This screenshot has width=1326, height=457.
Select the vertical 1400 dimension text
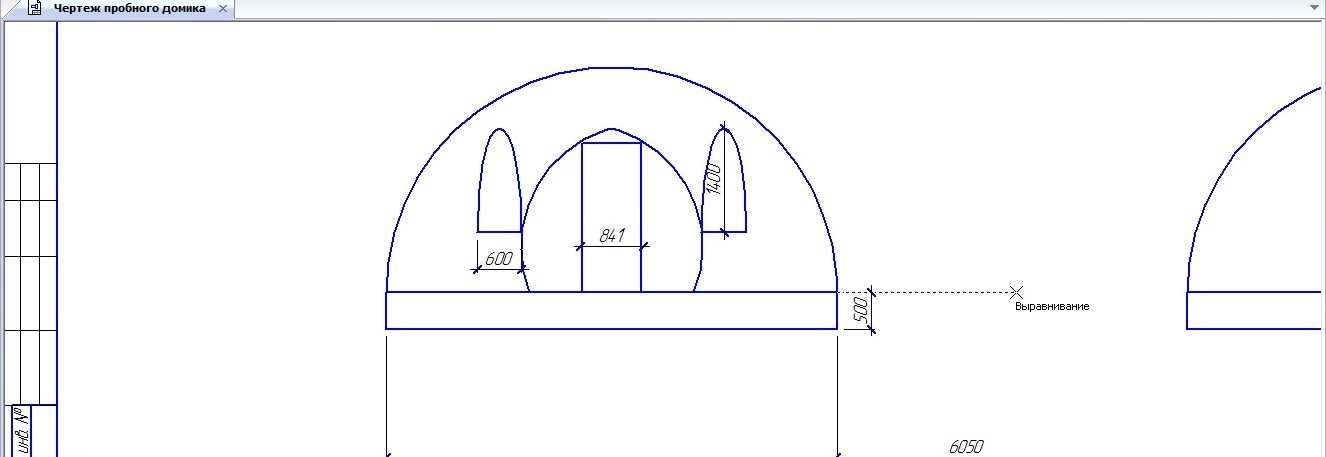point(713,179)
